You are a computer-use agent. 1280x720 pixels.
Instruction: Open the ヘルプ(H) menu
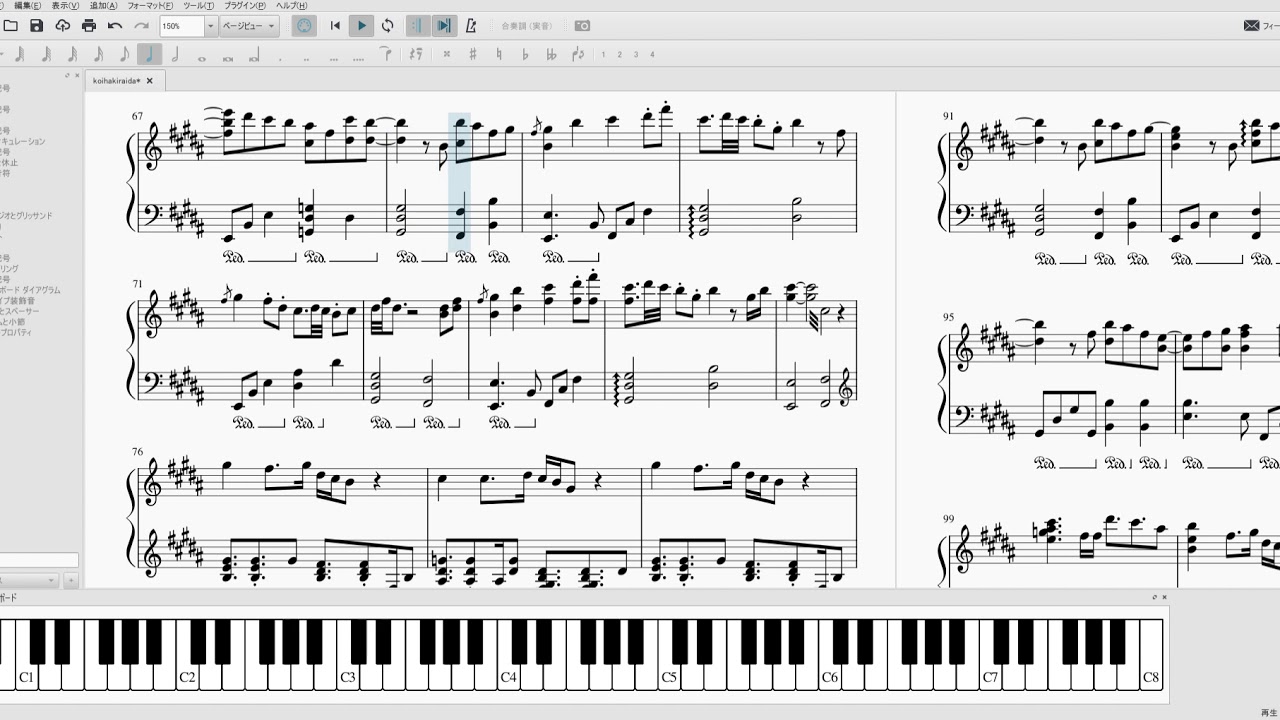tap(291, 5)
